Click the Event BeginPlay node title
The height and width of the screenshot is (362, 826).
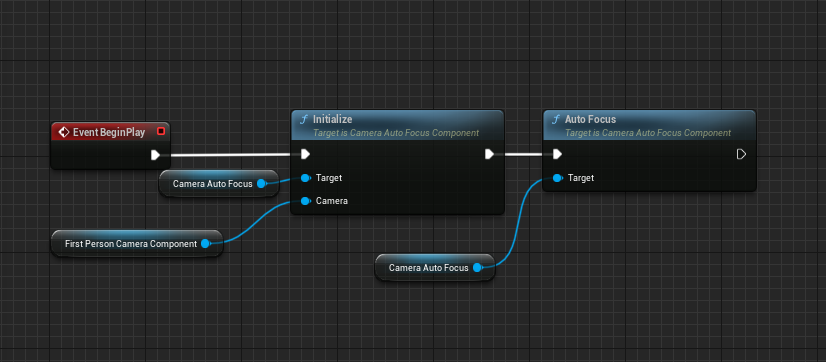click(109, 132)
